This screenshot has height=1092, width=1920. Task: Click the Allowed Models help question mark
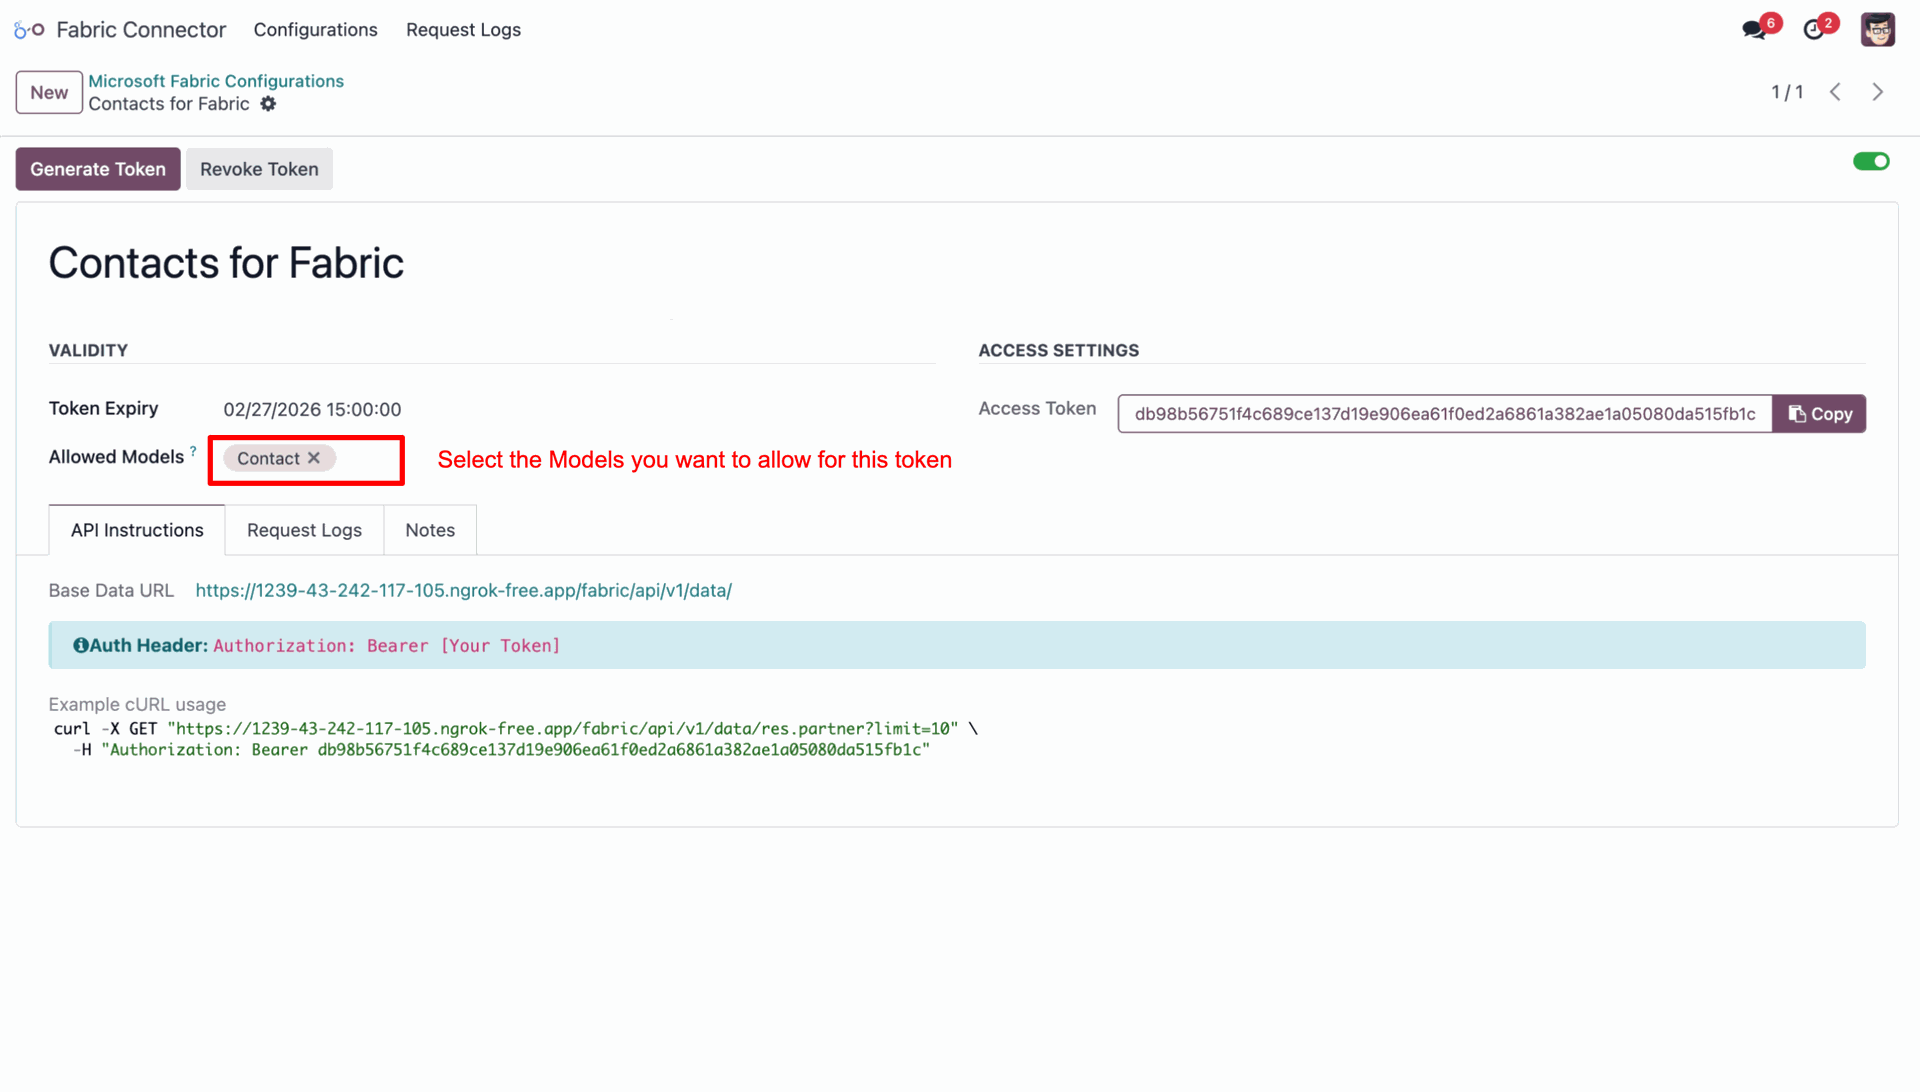point(193,451)
